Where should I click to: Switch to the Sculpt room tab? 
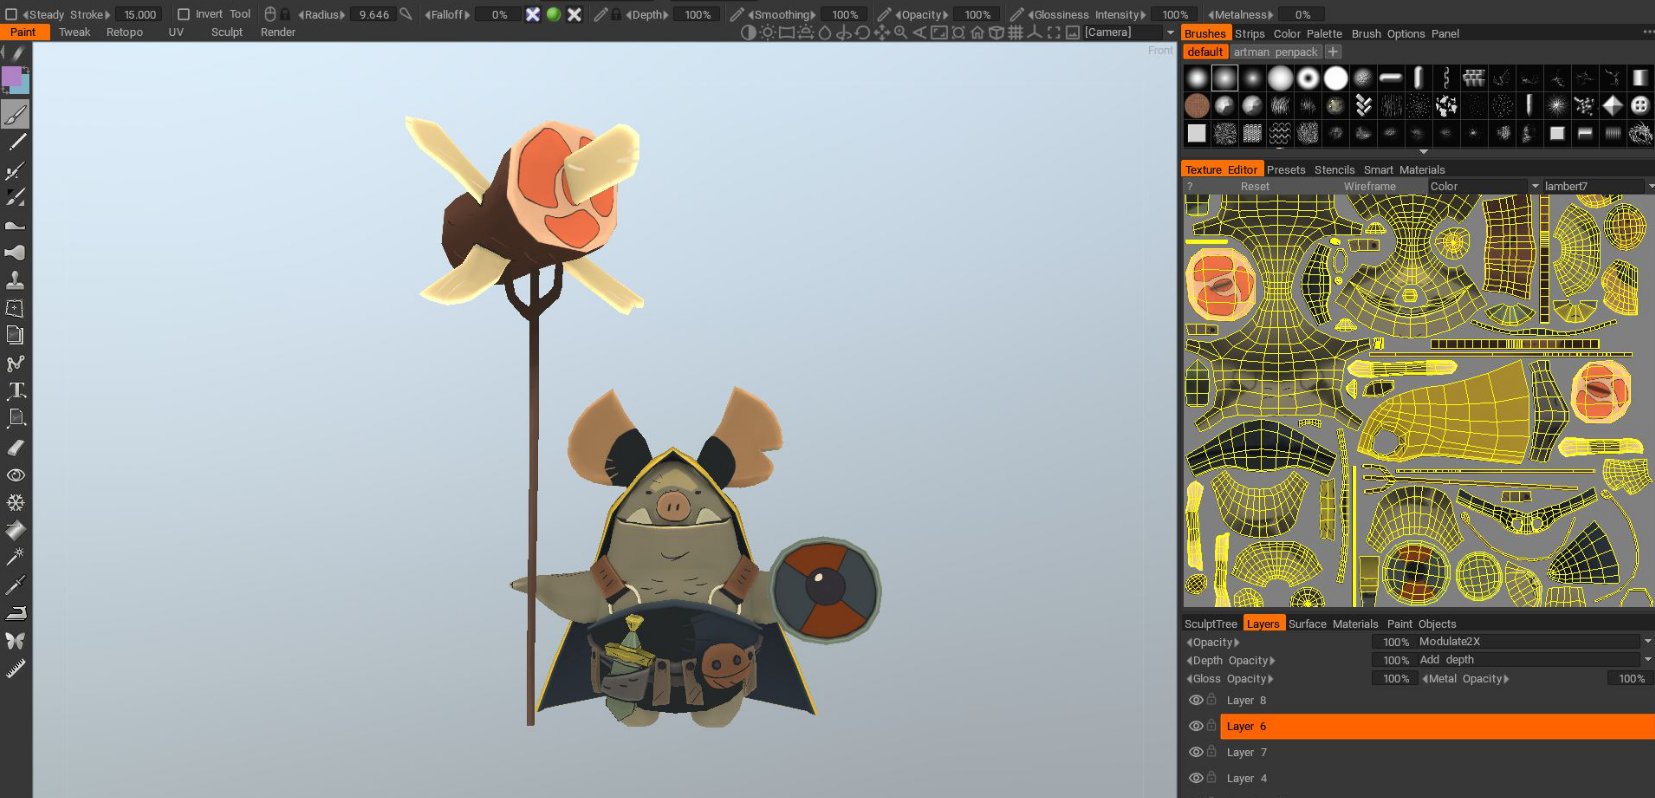[227, 32]
